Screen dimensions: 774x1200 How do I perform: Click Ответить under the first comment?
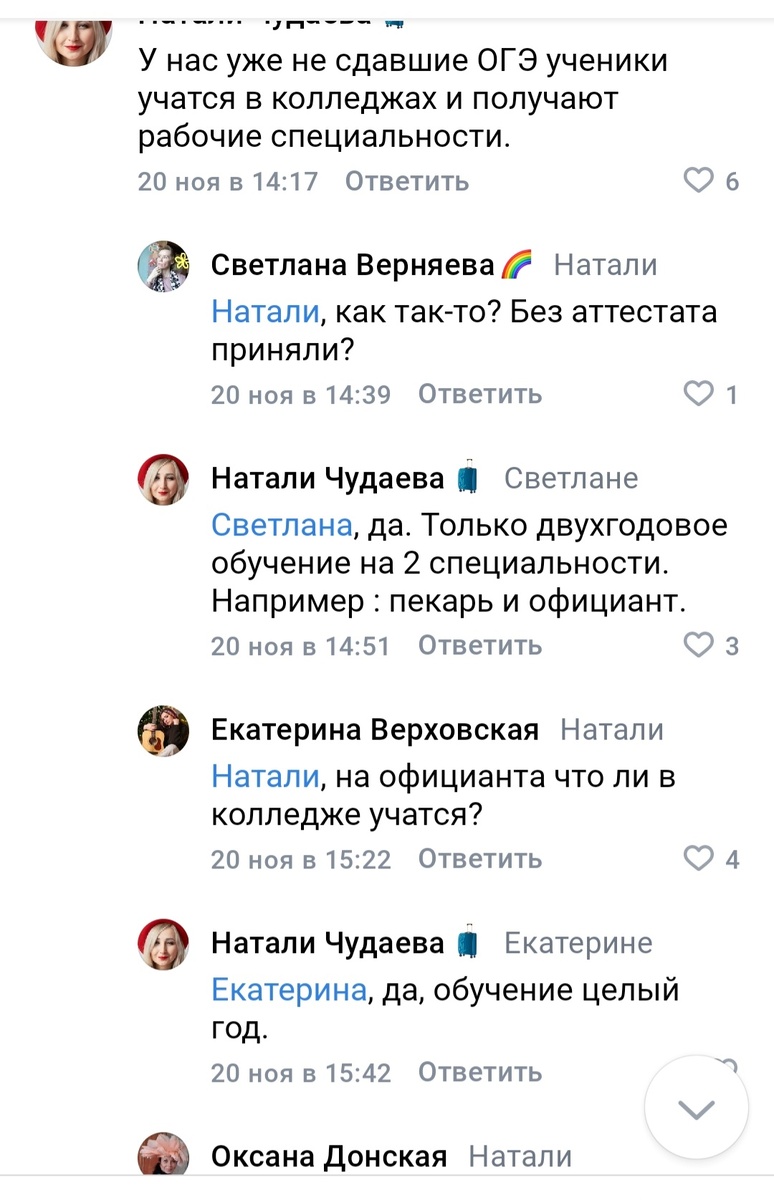click(406, 181)
